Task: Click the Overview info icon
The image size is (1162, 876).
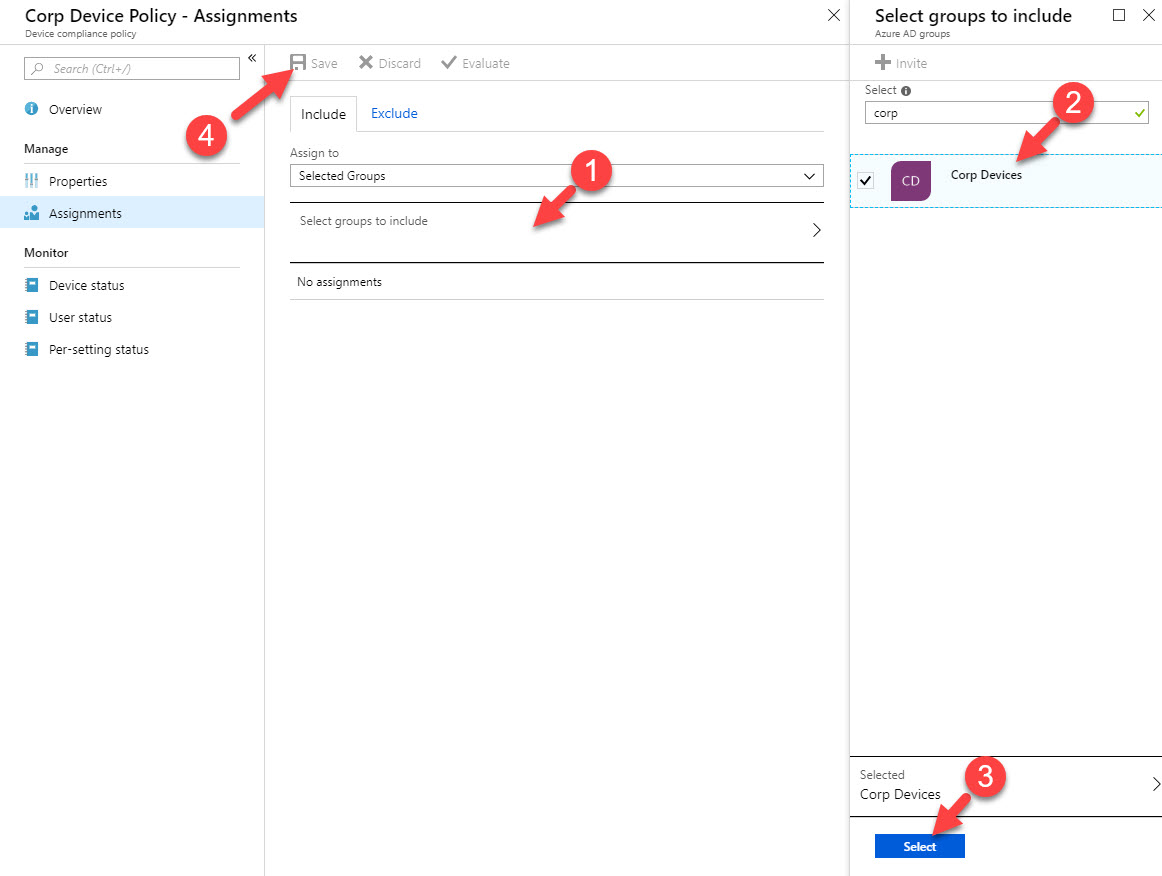Action: click(32, 109)
